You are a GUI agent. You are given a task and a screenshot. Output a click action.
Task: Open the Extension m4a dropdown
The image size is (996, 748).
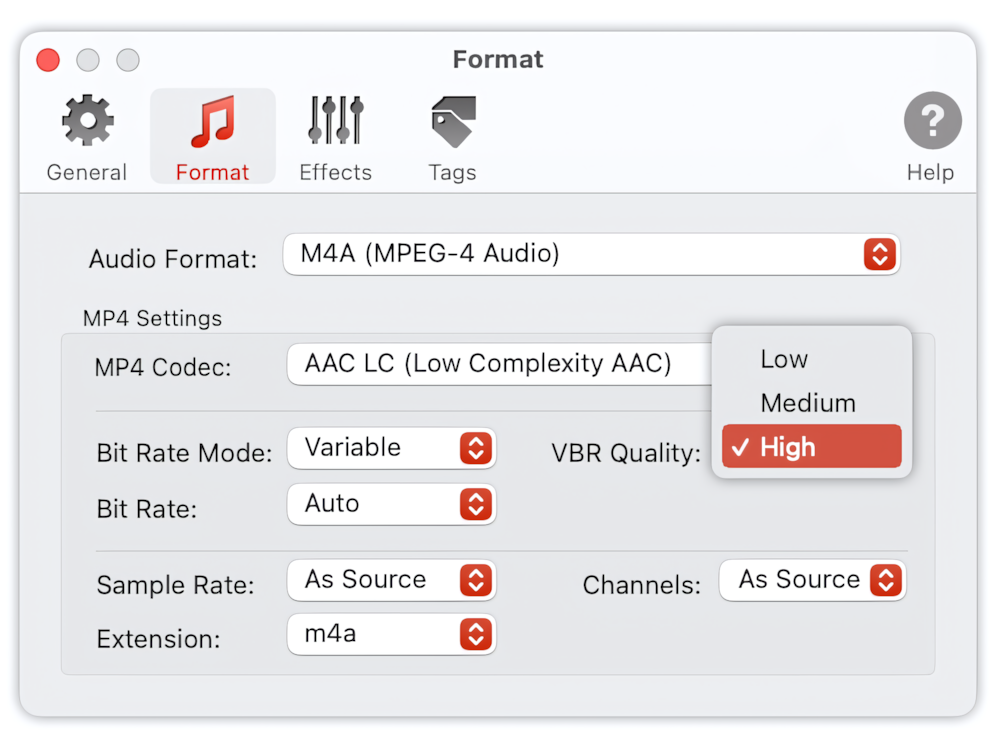[391, 634]
